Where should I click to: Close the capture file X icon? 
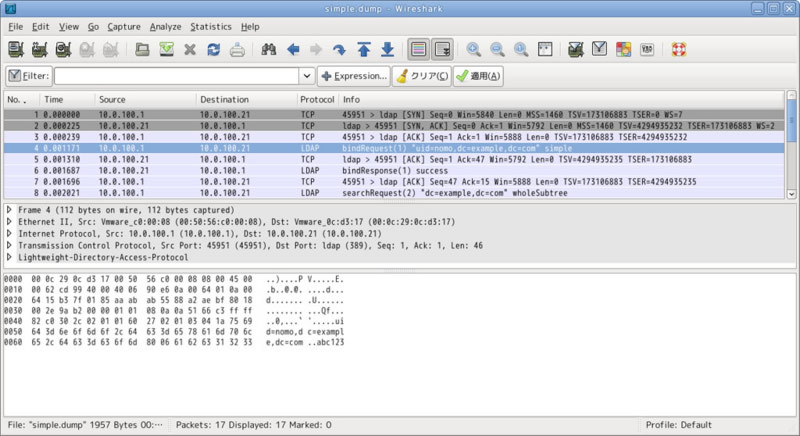tap(190, 49)
